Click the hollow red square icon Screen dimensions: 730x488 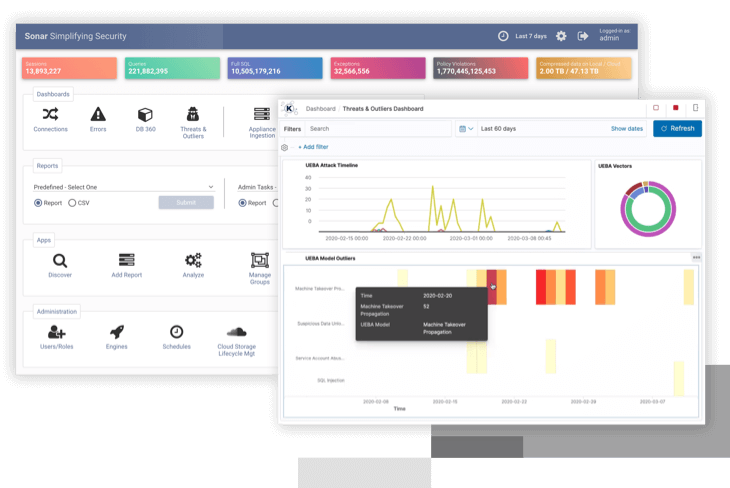656,108
